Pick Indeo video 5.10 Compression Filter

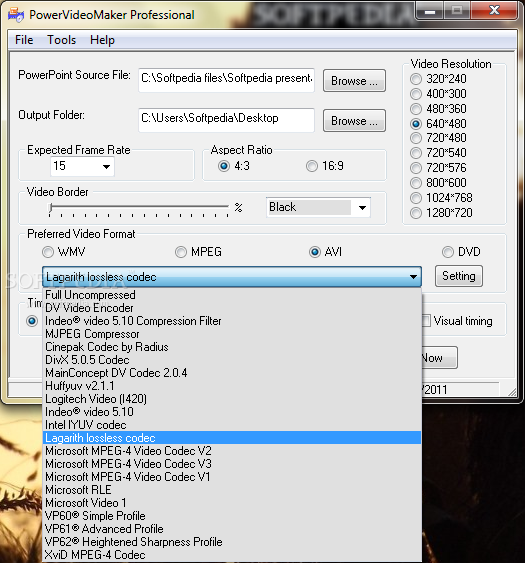[x=232, y=321]
